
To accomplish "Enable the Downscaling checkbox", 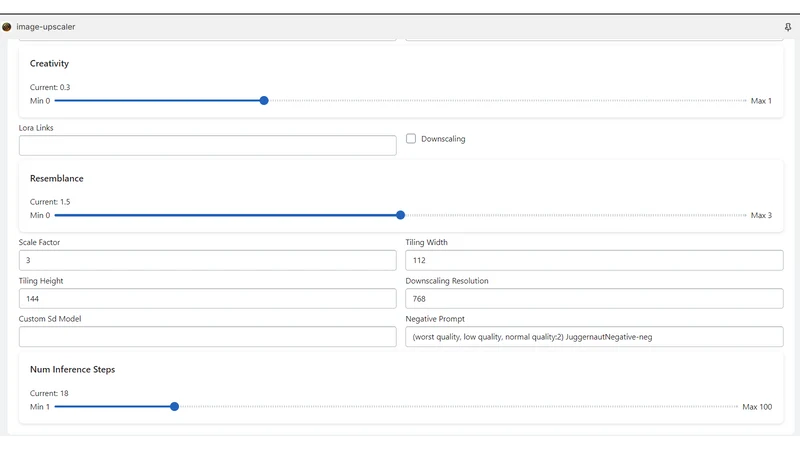I will point(411,138).
